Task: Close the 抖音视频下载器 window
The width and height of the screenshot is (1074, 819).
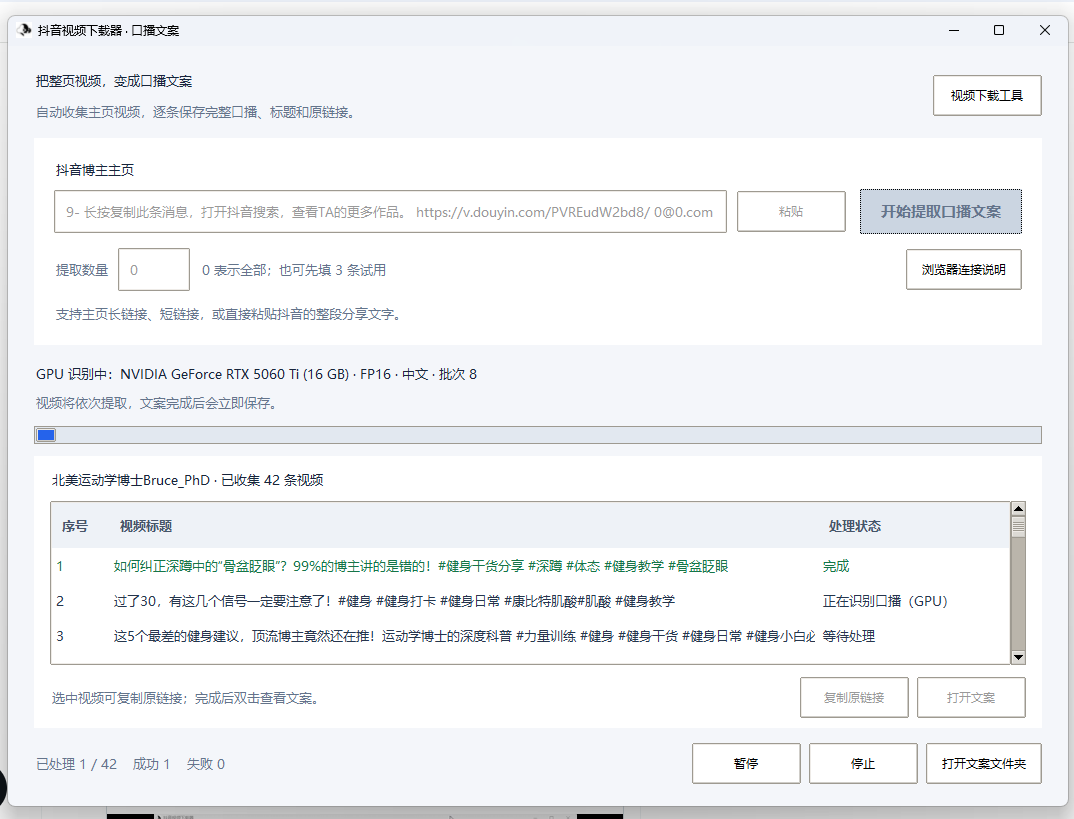Action: point(1045,30)
